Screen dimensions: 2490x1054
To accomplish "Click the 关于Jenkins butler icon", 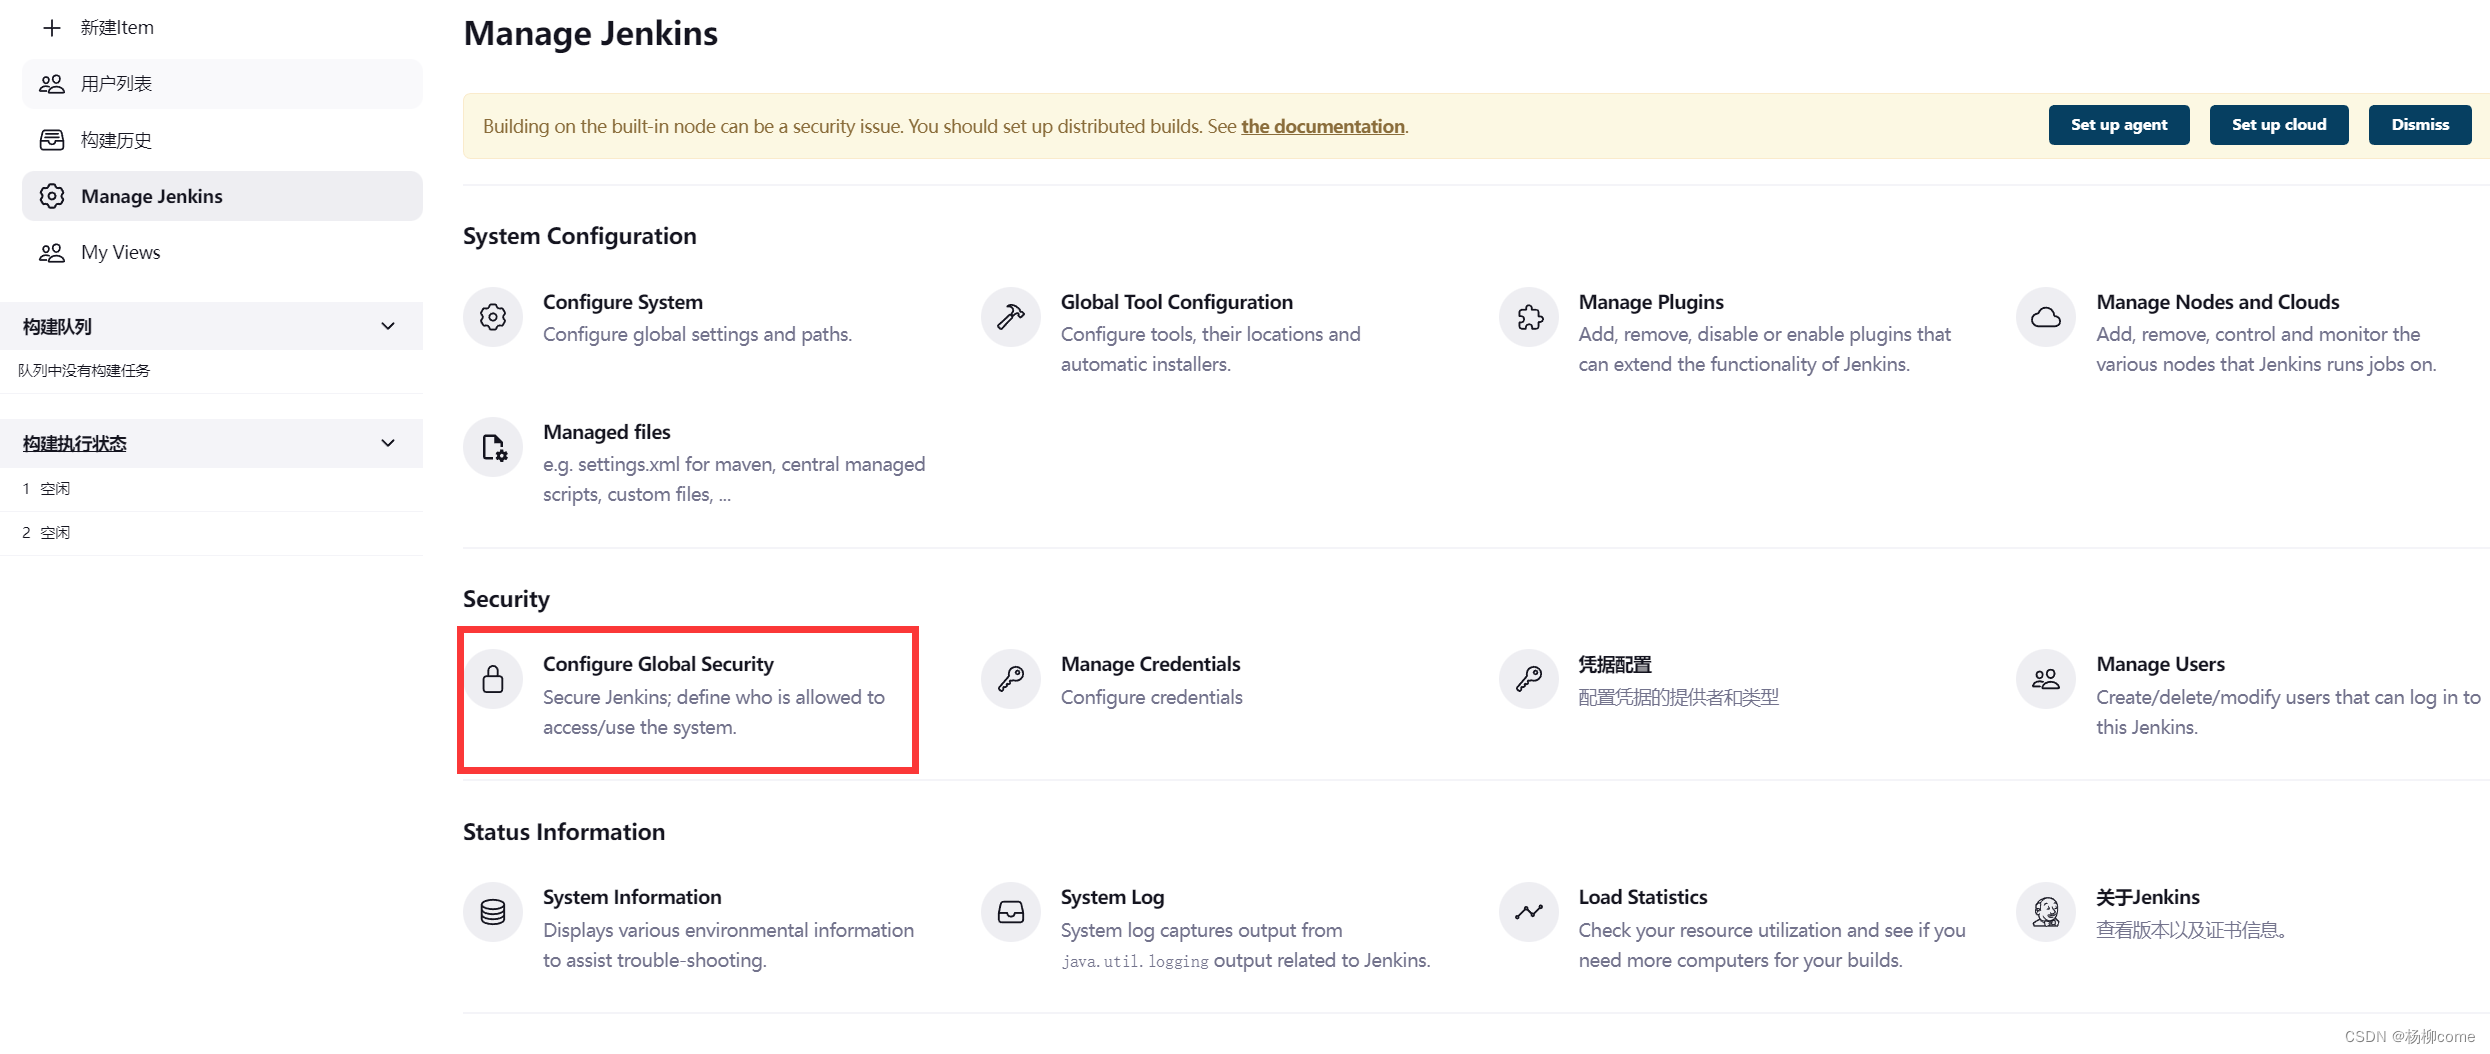I will tap(2046, 912).
